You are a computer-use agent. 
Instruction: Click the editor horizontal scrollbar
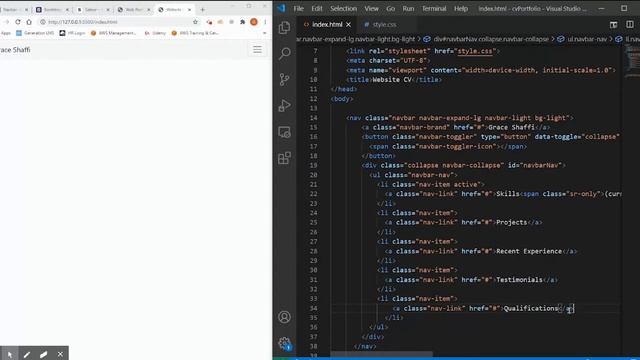pyautogui.click(x=382, y=353)
